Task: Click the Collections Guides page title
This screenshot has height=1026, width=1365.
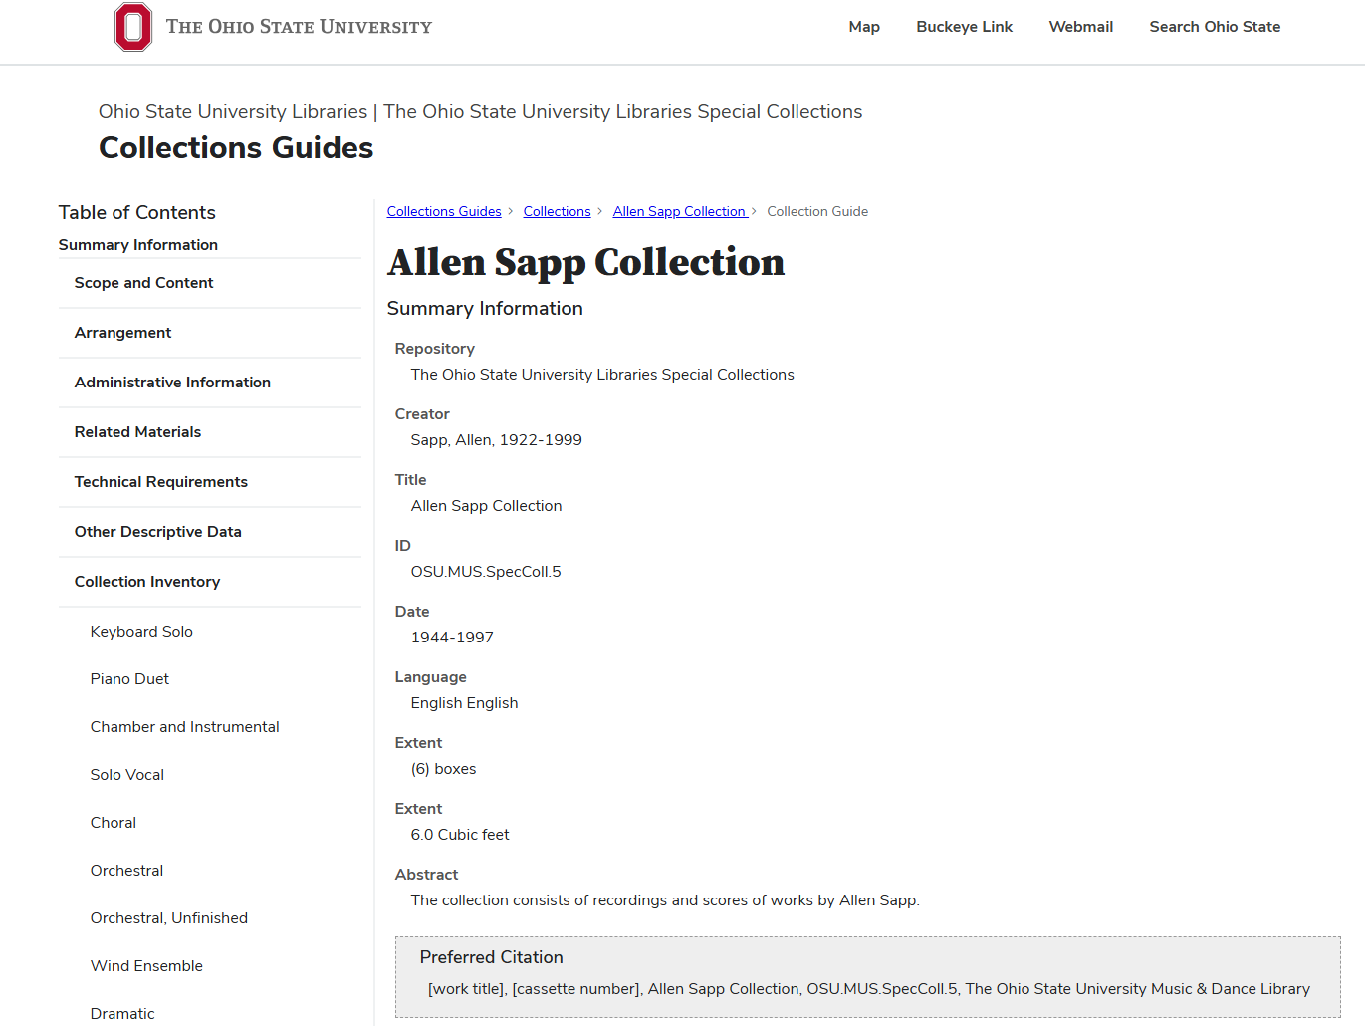Action: tap(236, 148)
